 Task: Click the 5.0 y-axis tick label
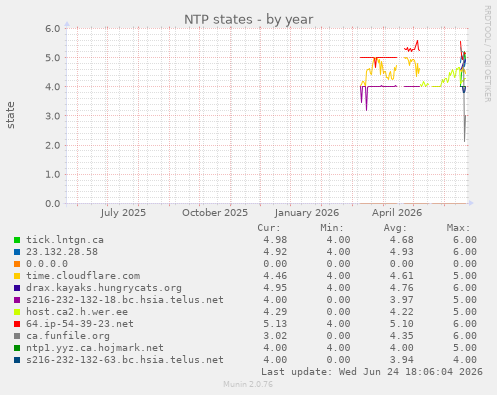[x=53, y=58]
